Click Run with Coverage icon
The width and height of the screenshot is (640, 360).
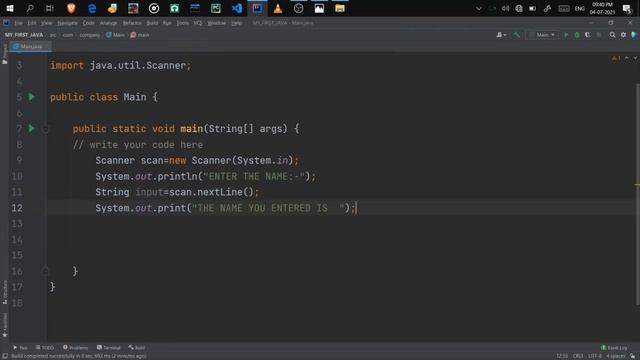tap(588, 35)
